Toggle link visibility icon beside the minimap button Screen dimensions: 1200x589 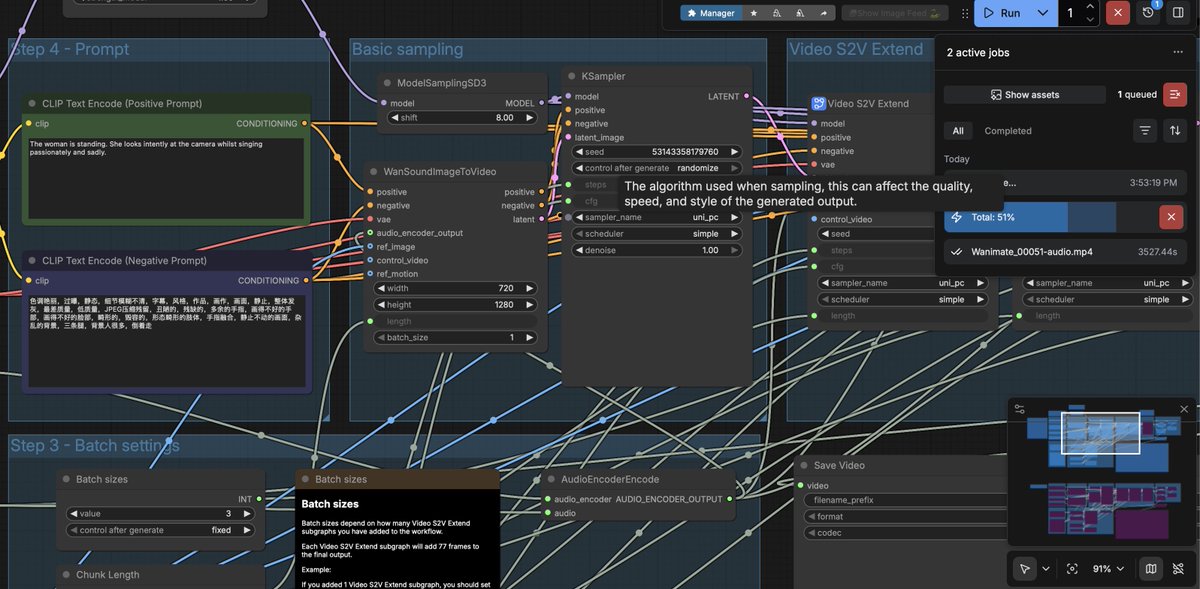point(1178,568)
